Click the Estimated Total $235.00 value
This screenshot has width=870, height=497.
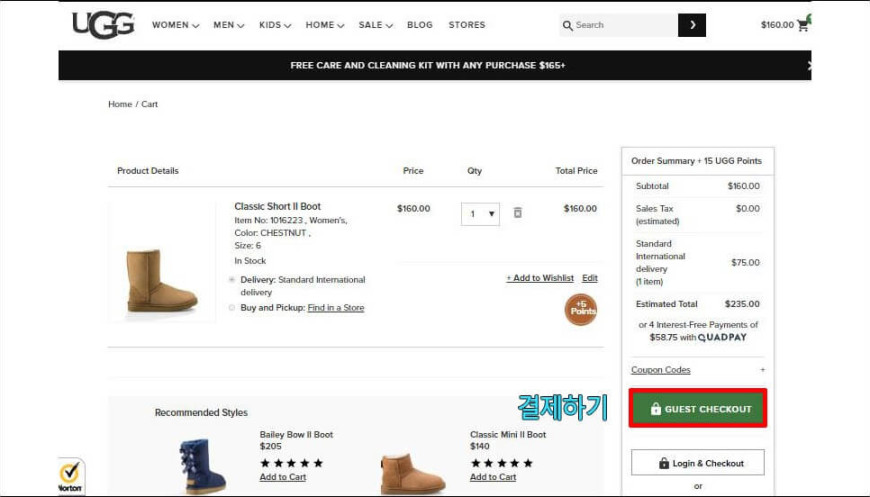pyautogui.click(x=742, y=304)
